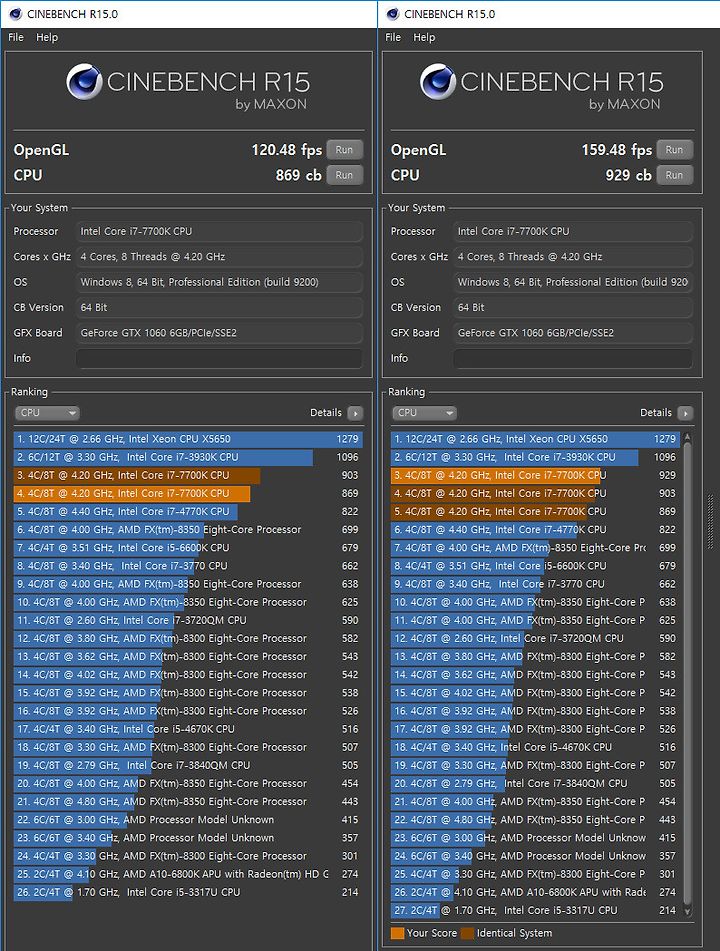Click Cores x GHz field in right window

573,257
